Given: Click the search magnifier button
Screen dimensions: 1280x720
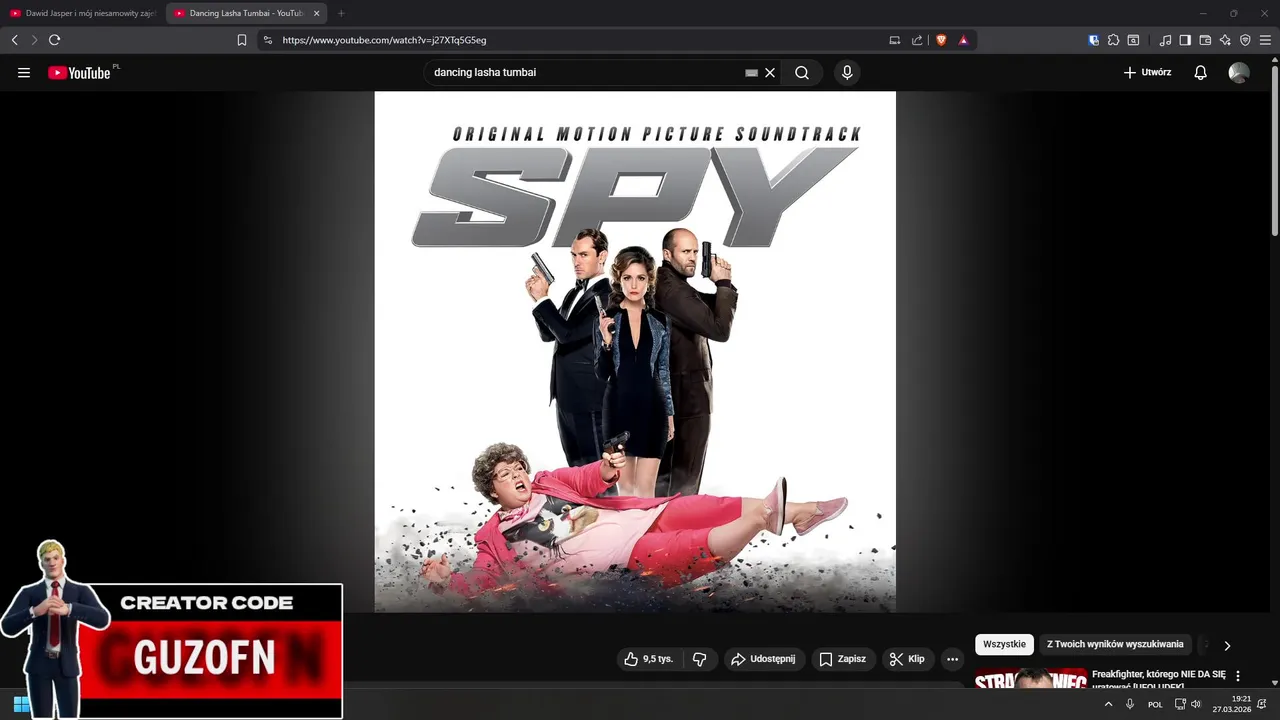Looking at the screenshot, I should tap(802, 73).
